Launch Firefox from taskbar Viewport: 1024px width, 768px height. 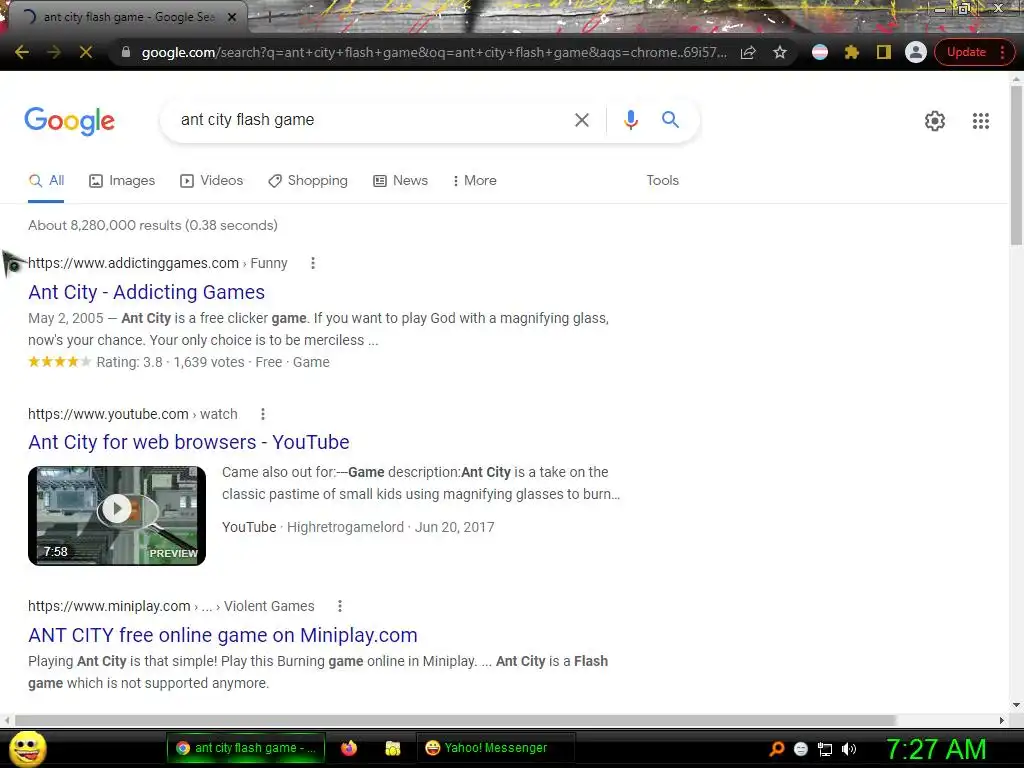[349, 748]
